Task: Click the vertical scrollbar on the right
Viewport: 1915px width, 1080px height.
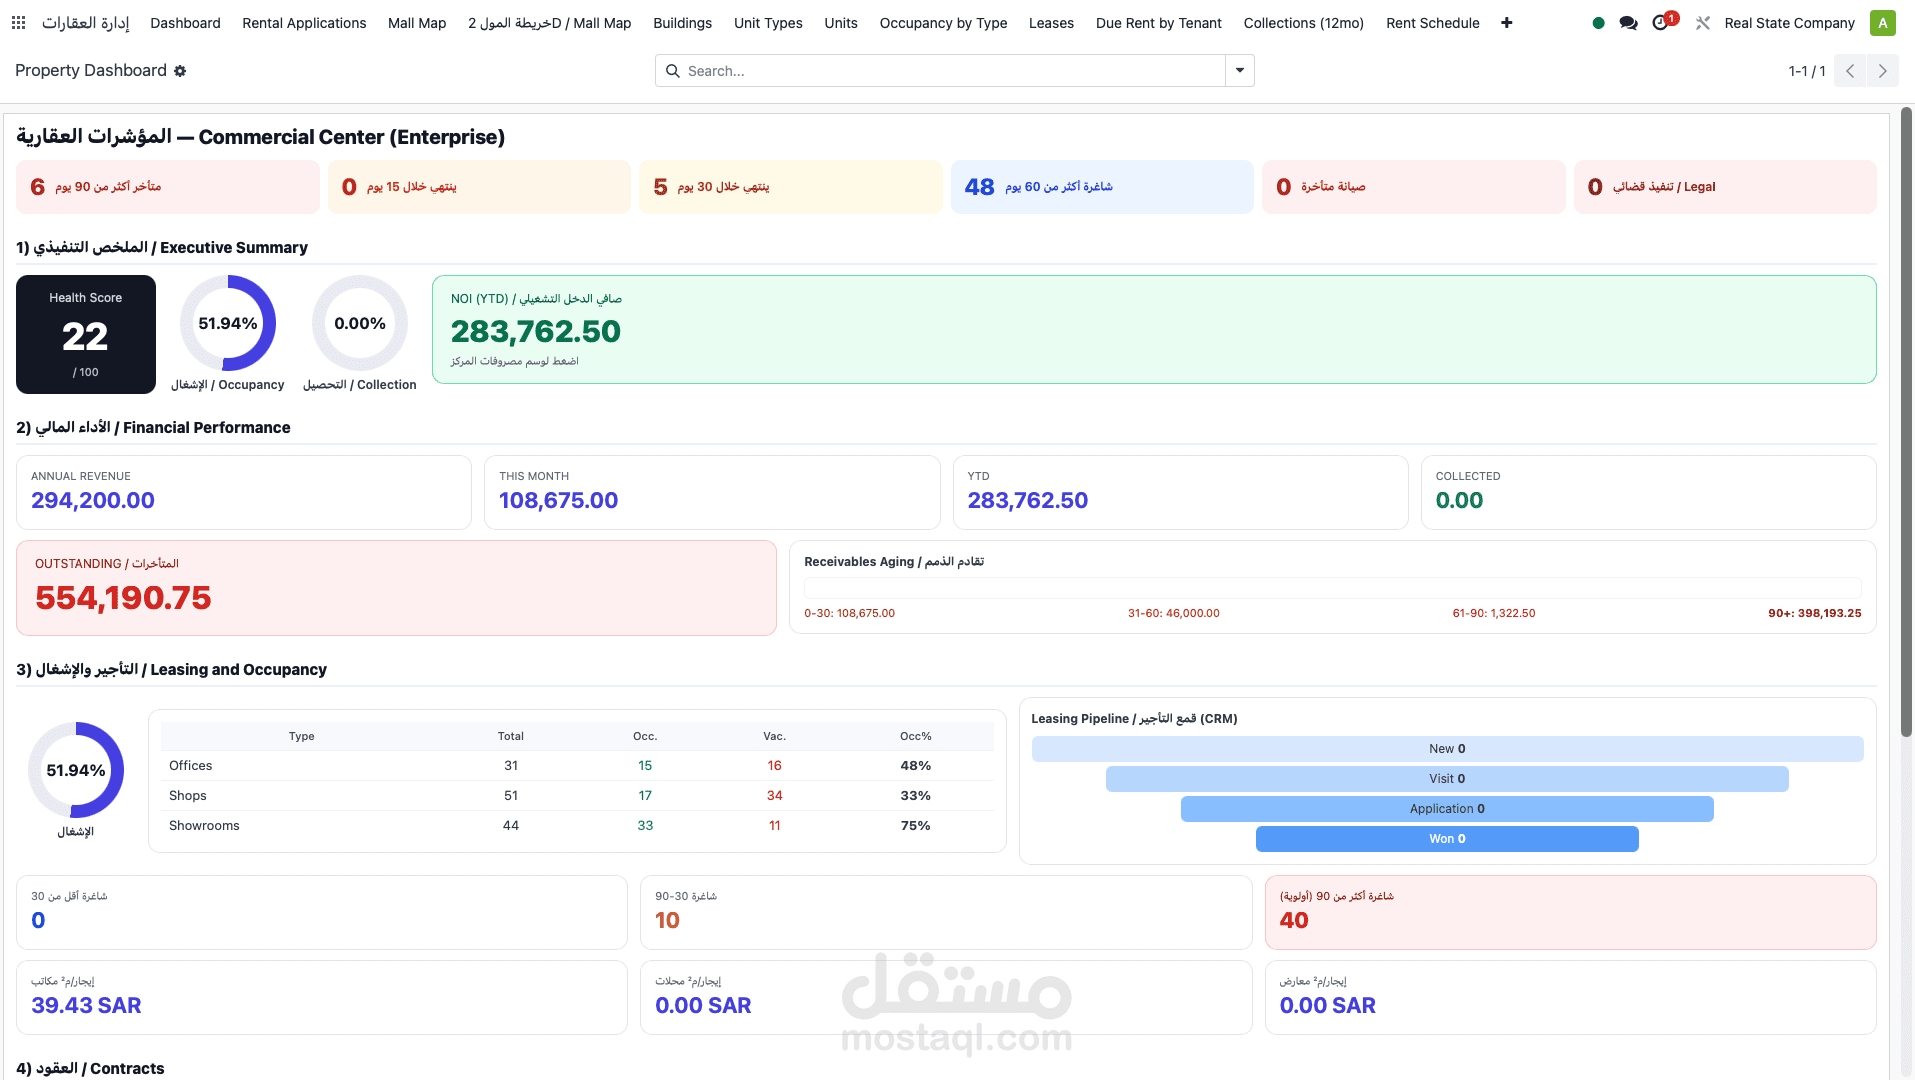Action: (1906, 422)
